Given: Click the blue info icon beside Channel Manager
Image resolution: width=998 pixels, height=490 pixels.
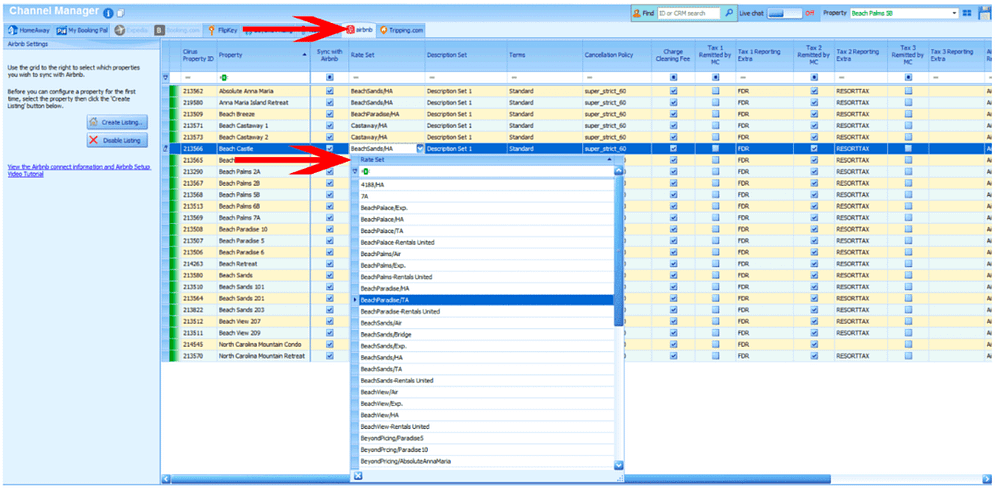Looking at the screenshot, I should click(x=108, y=12).
